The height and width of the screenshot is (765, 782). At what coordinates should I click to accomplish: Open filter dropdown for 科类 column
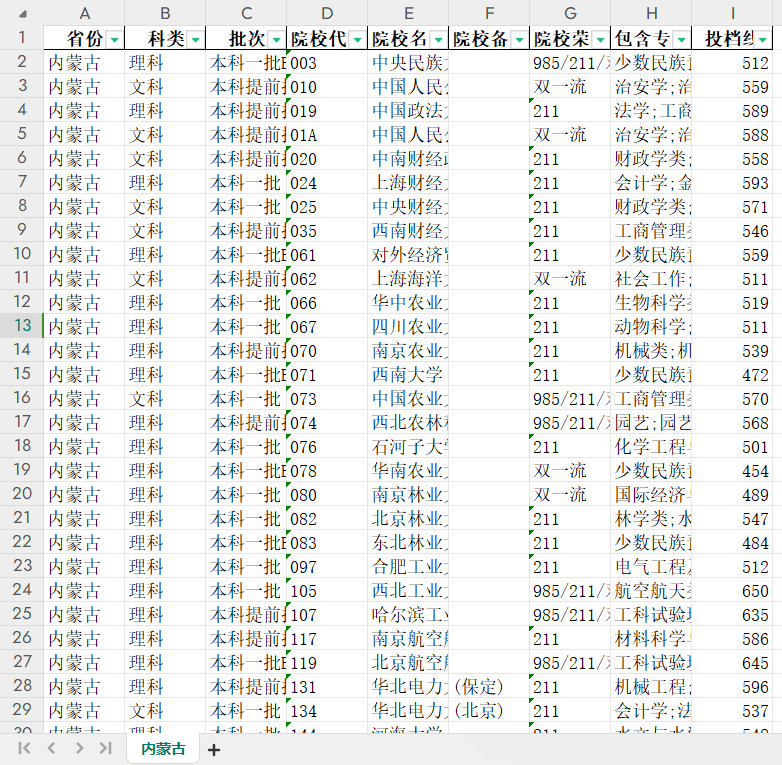[196, 39]
